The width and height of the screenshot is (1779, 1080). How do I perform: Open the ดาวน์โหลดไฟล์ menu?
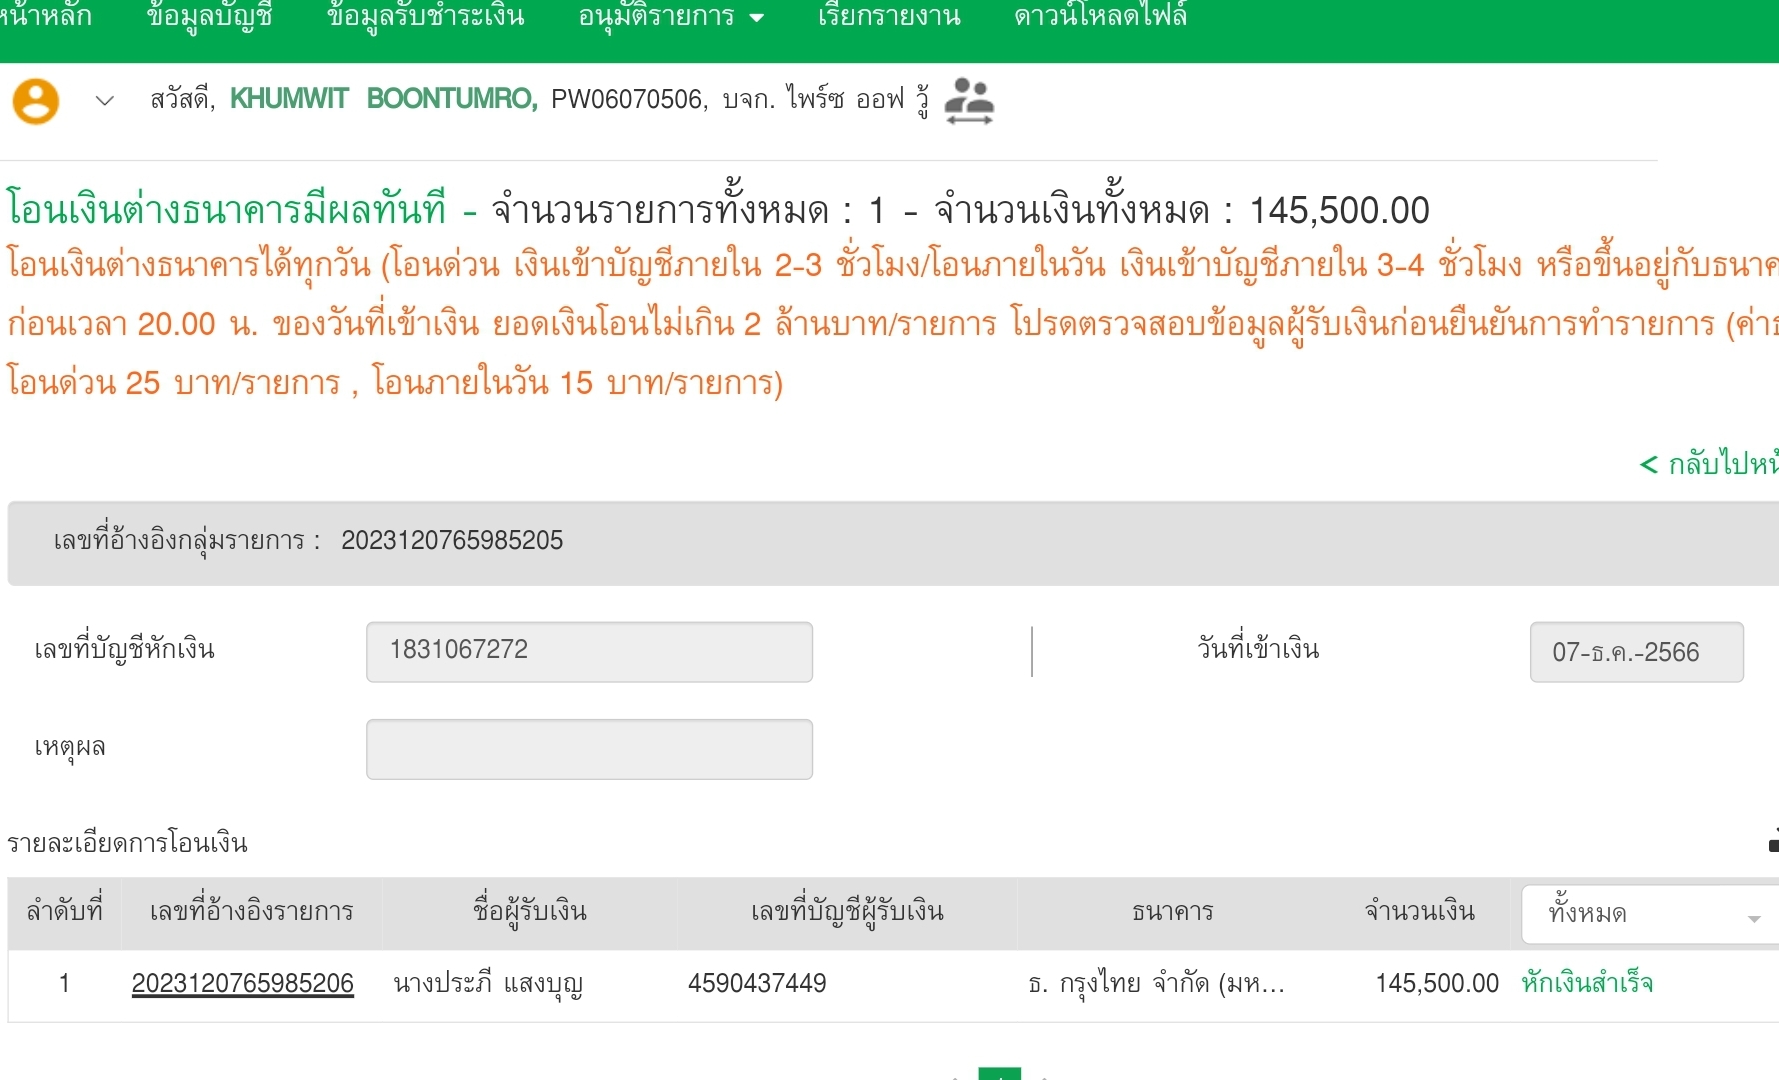pyautogui.click(x=1100, y=17)
